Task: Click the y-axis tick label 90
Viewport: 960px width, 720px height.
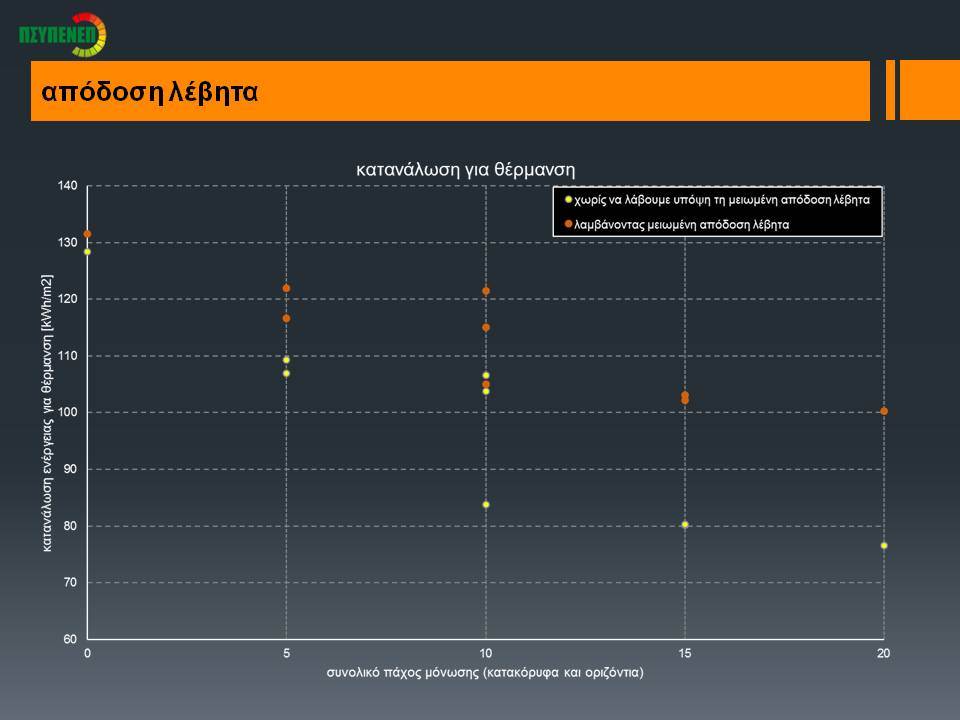Action: [x=70, y=469]
